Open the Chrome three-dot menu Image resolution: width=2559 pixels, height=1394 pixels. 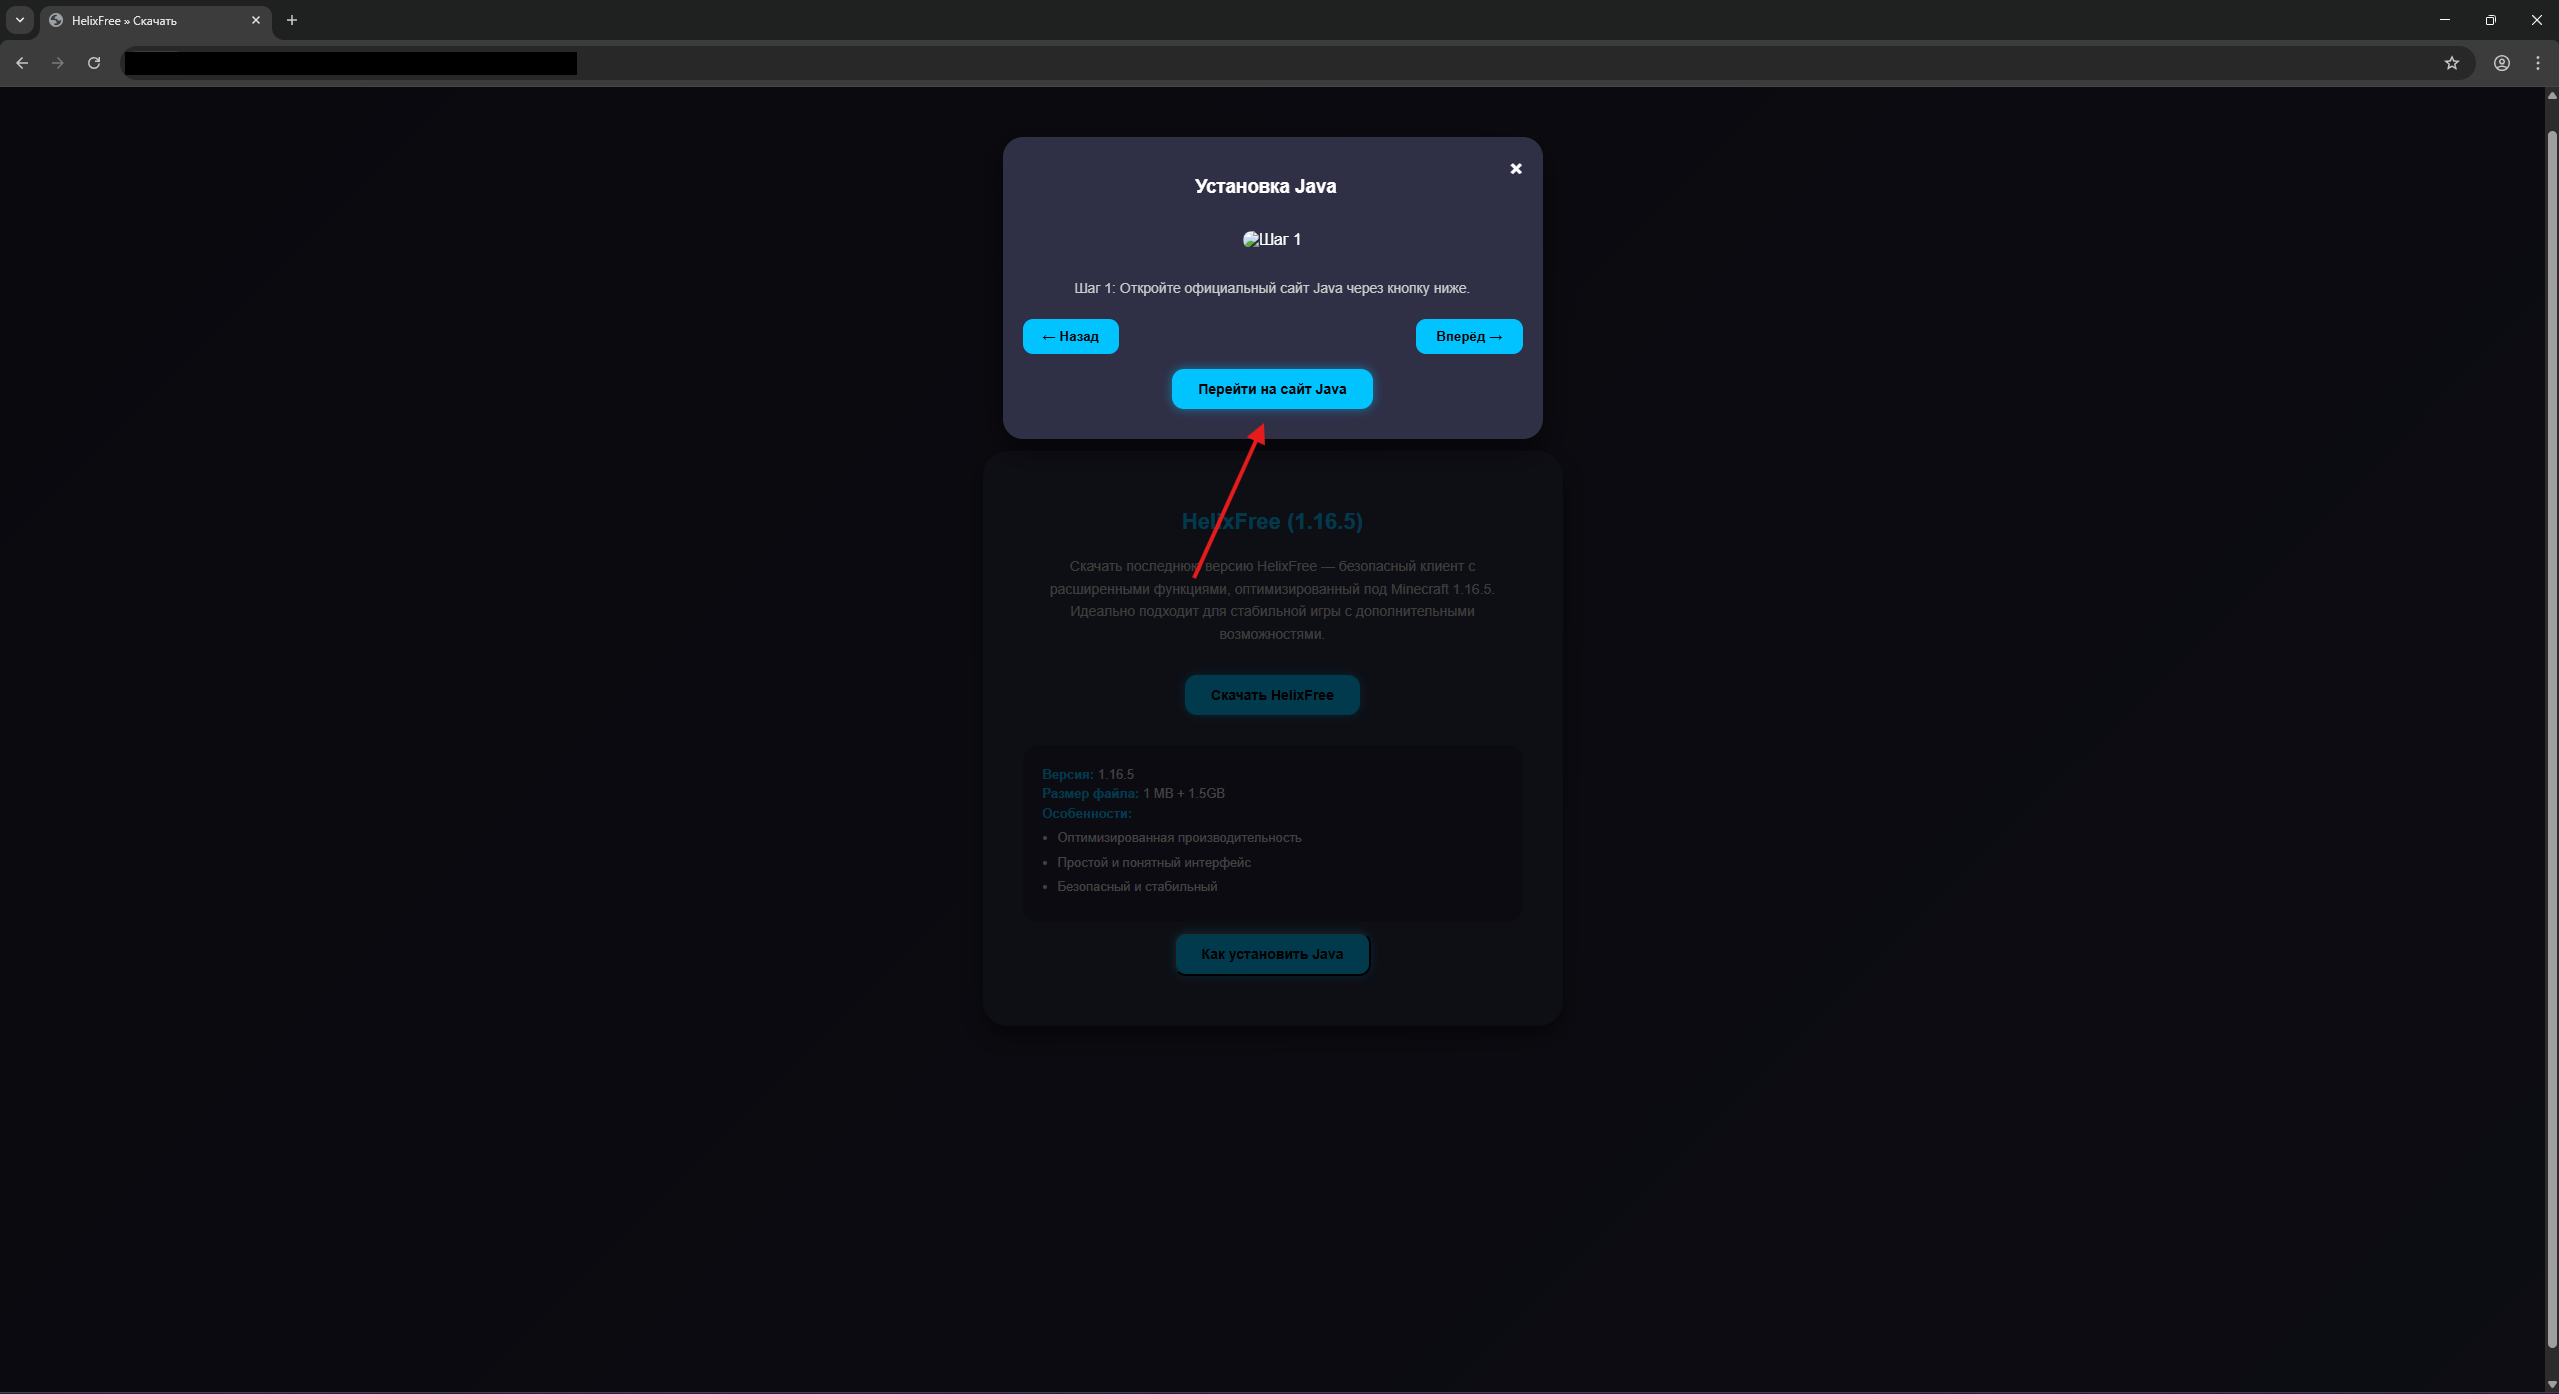[x=2537, y=63]
